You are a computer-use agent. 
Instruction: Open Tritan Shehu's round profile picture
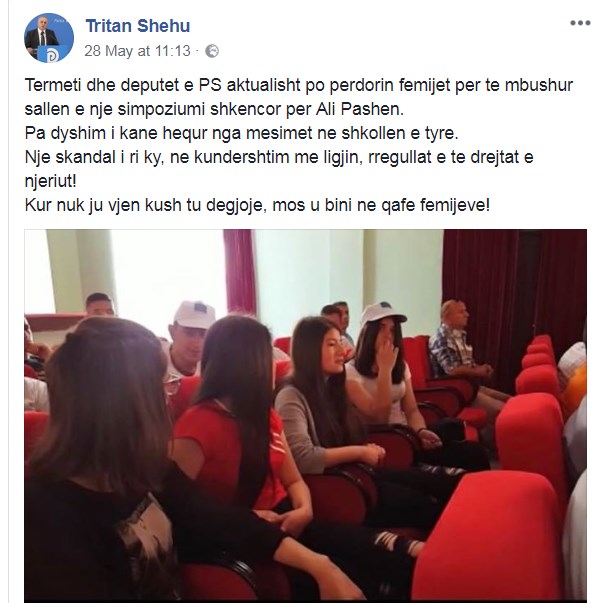click(x=48, y=38)
